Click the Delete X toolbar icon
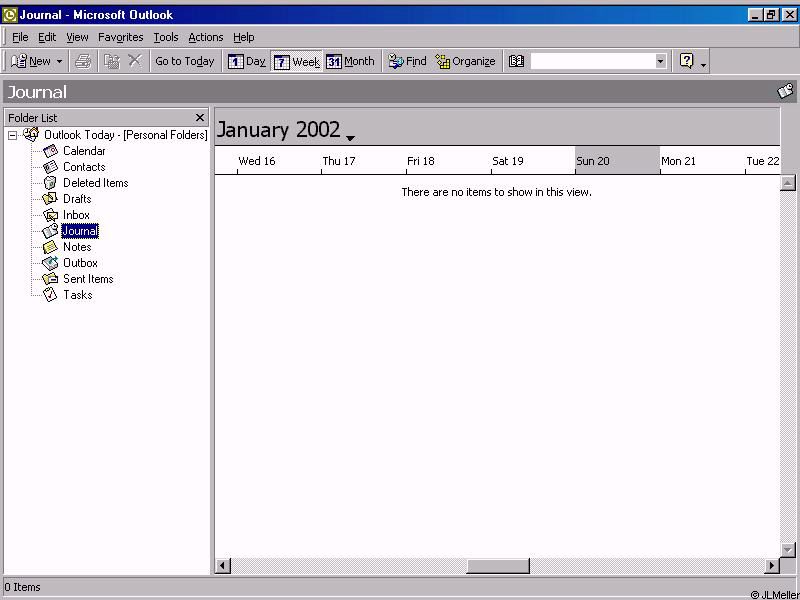The image size is (800, 600). 134,61
